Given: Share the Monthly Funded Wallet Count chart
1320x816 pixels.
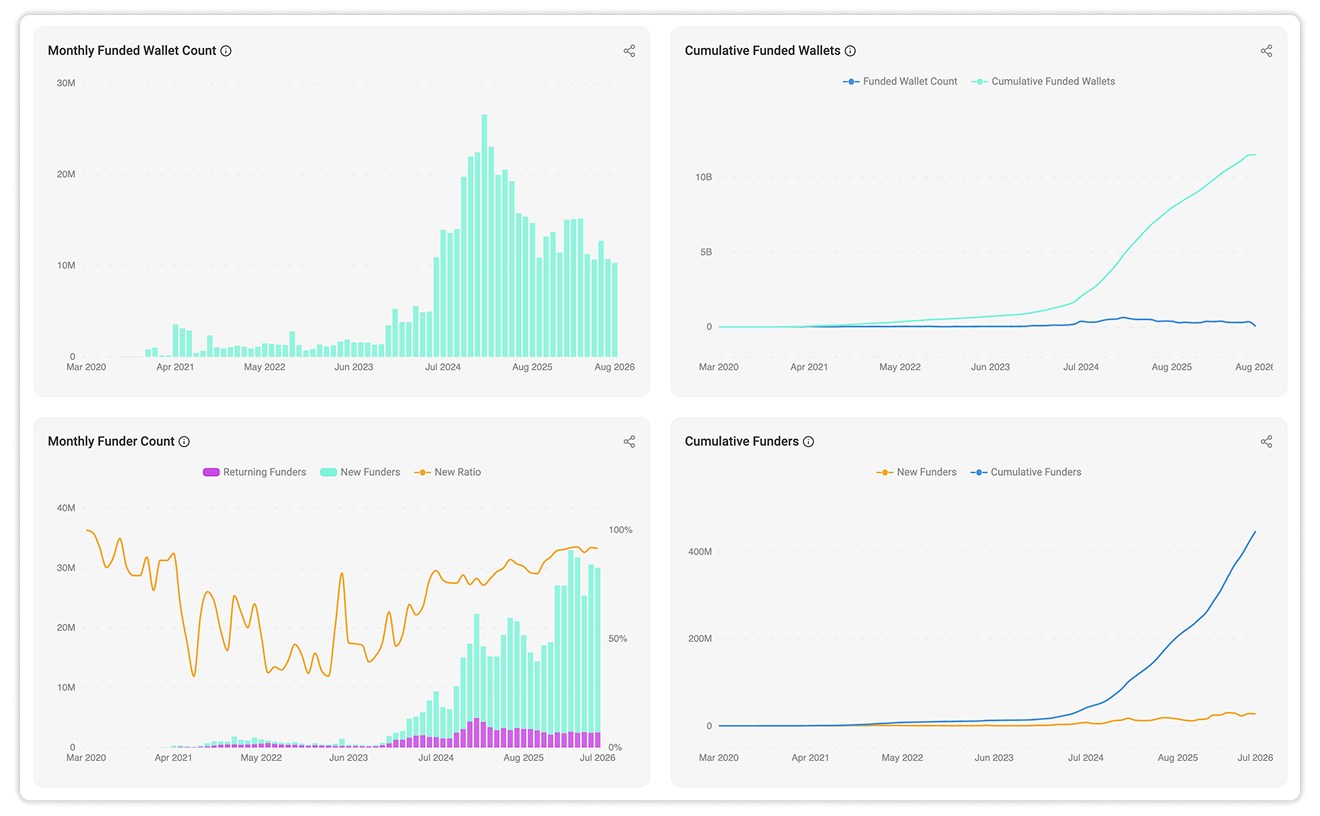Looking at the screenshot, I should [x=629, y=51].
